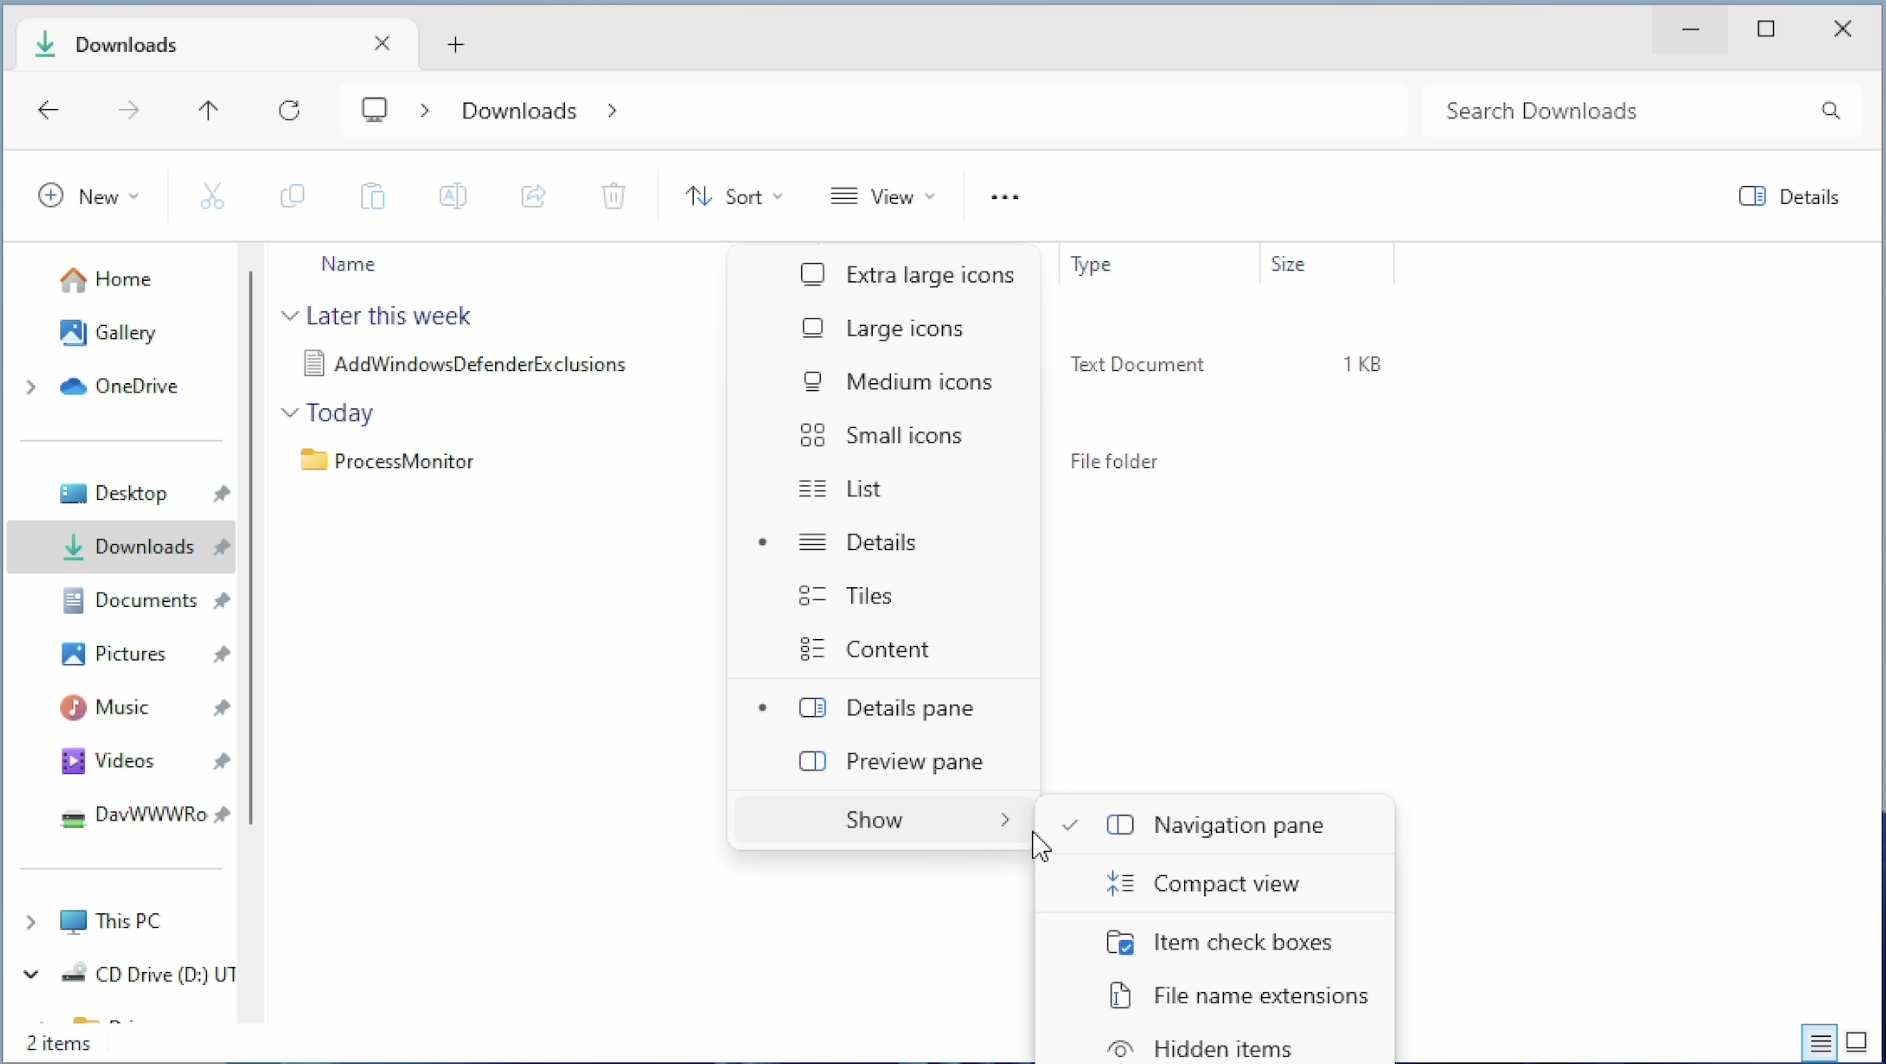Enable Compact view in the Show submenu
The width and height of the screenshot is (1886, 1064).
coord(1226,883)
